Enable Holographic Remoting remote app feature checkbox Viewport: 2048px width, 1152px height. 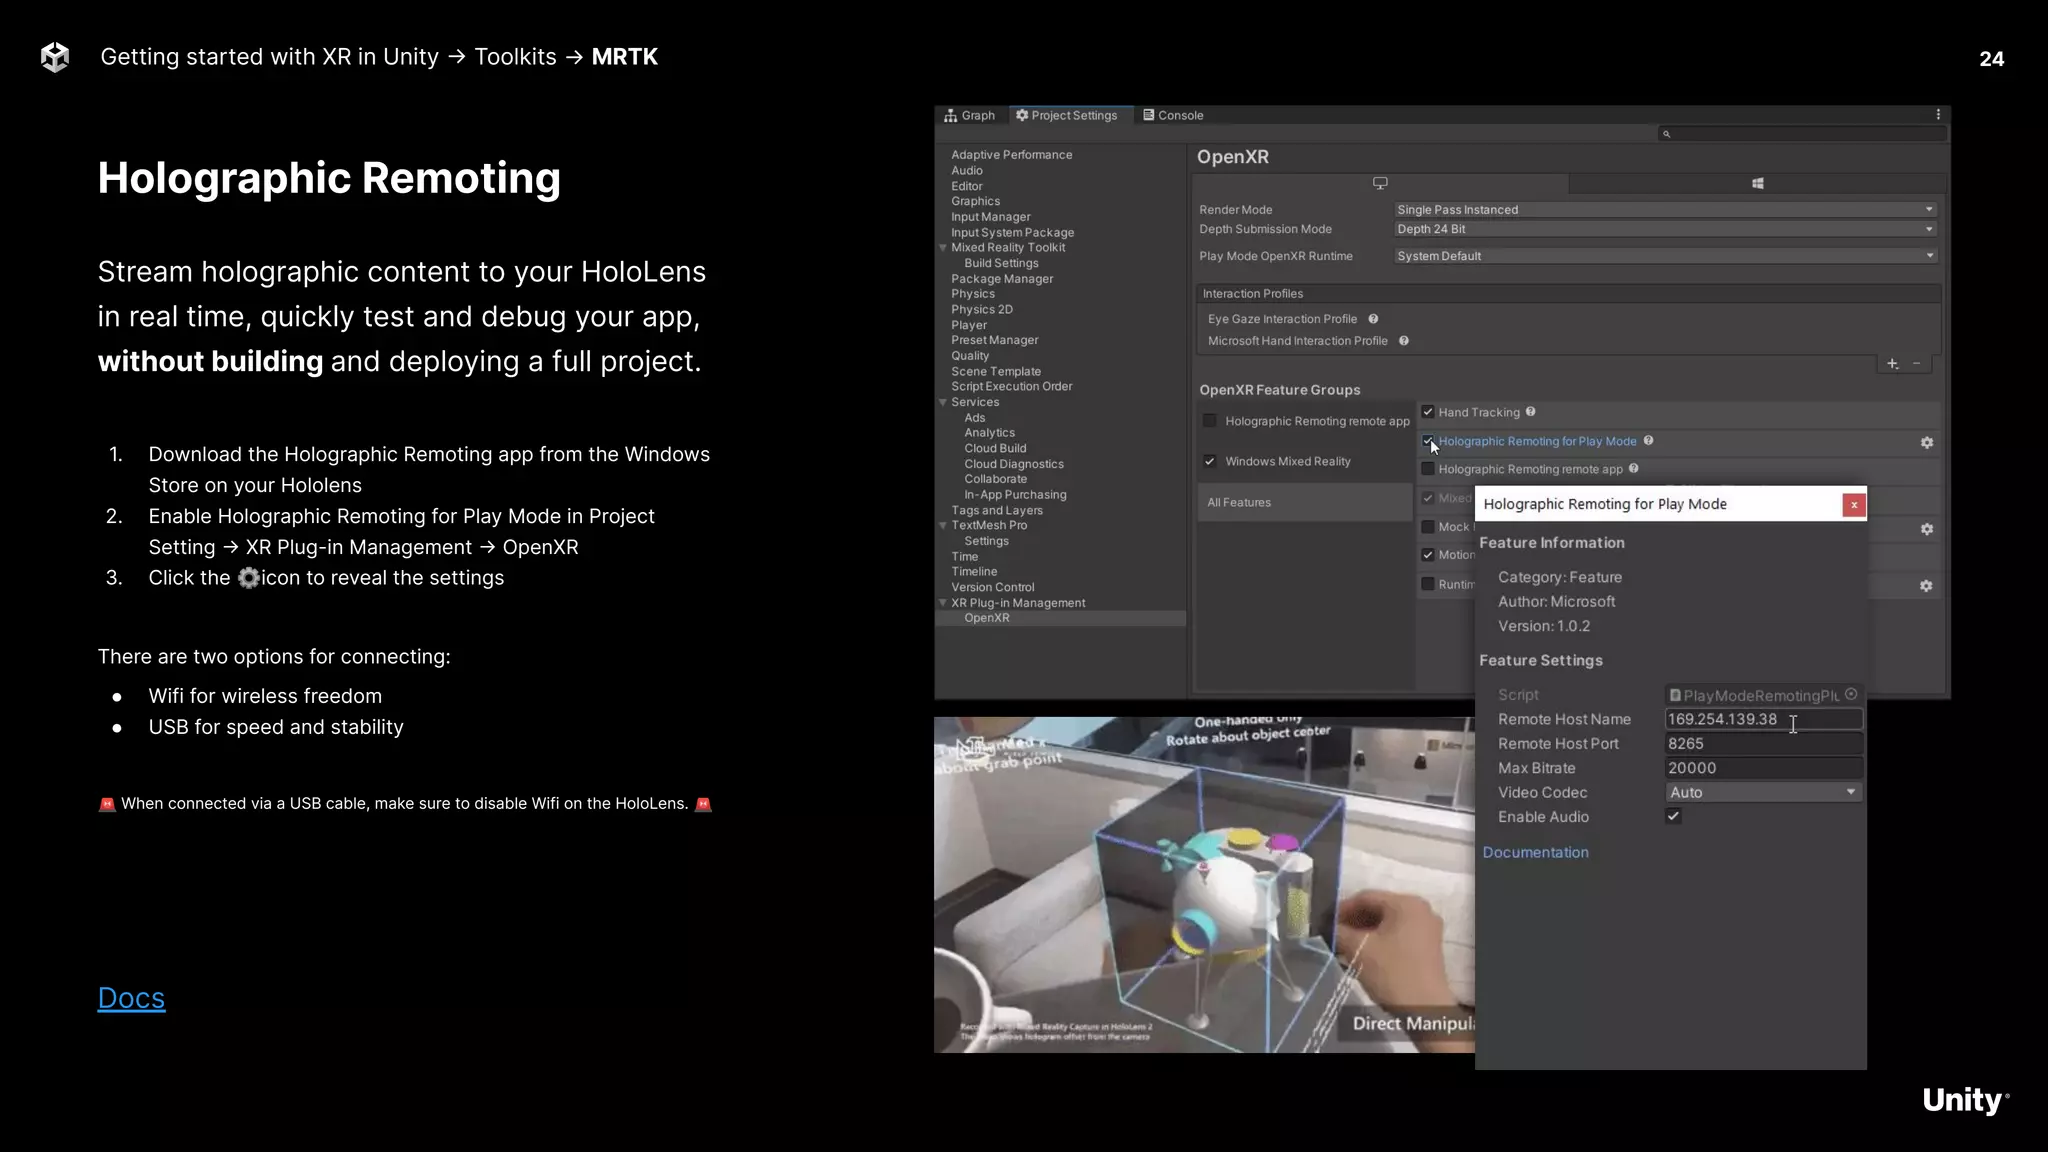coord(1428,469)
